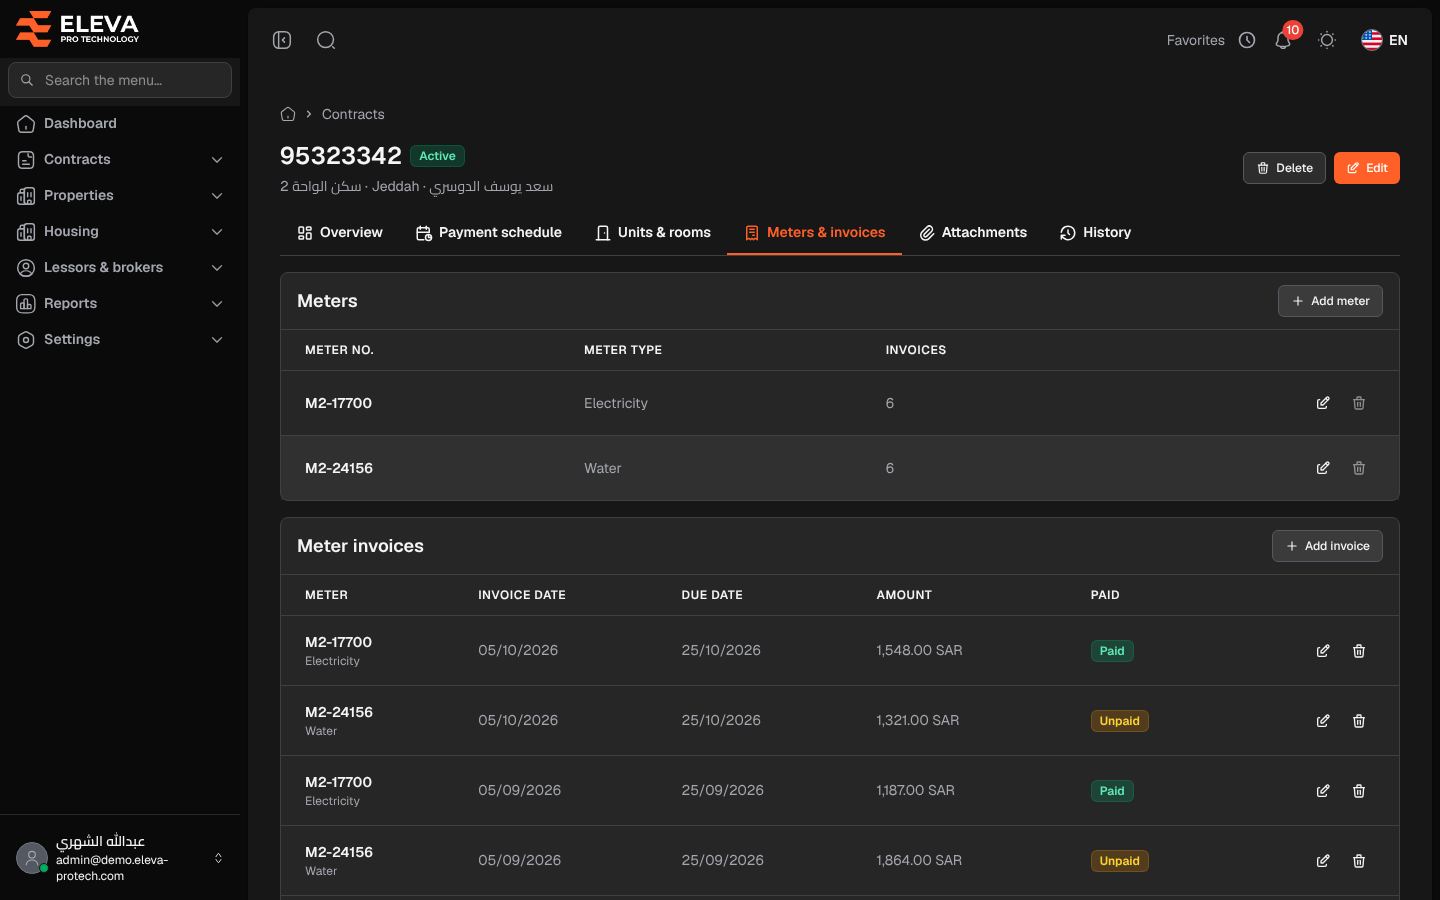1440x900 pixels.
Task: Focus the Search the menu field
Action: click(120, 80)
